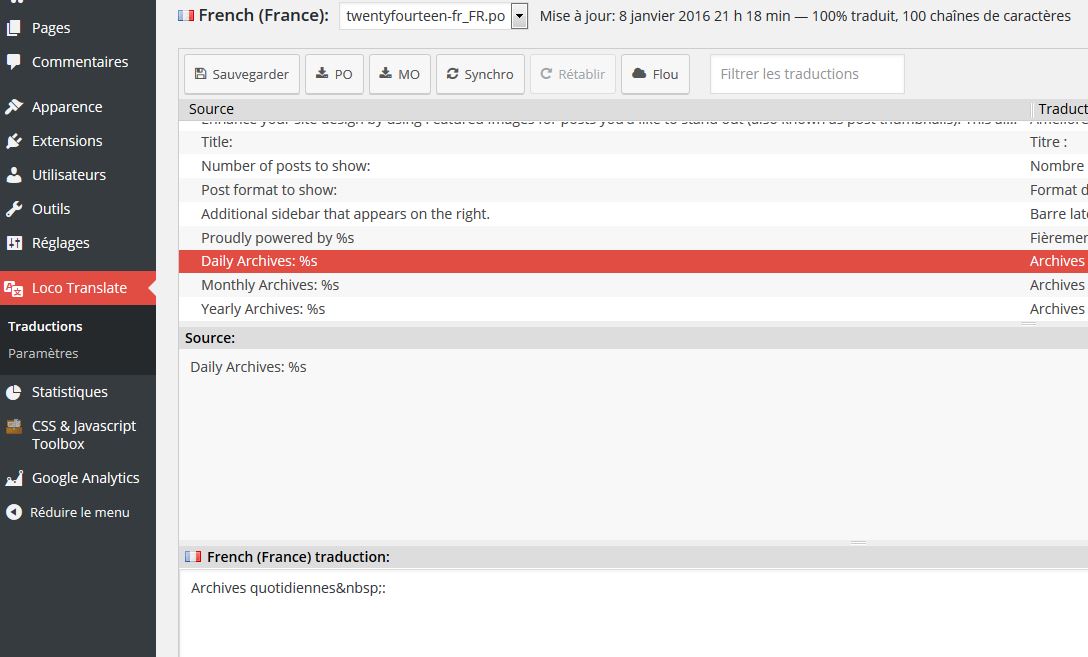This screenshot has width=1088, height=657.
Task: Go to the Traductions submenu
Action: pos(45,326)
